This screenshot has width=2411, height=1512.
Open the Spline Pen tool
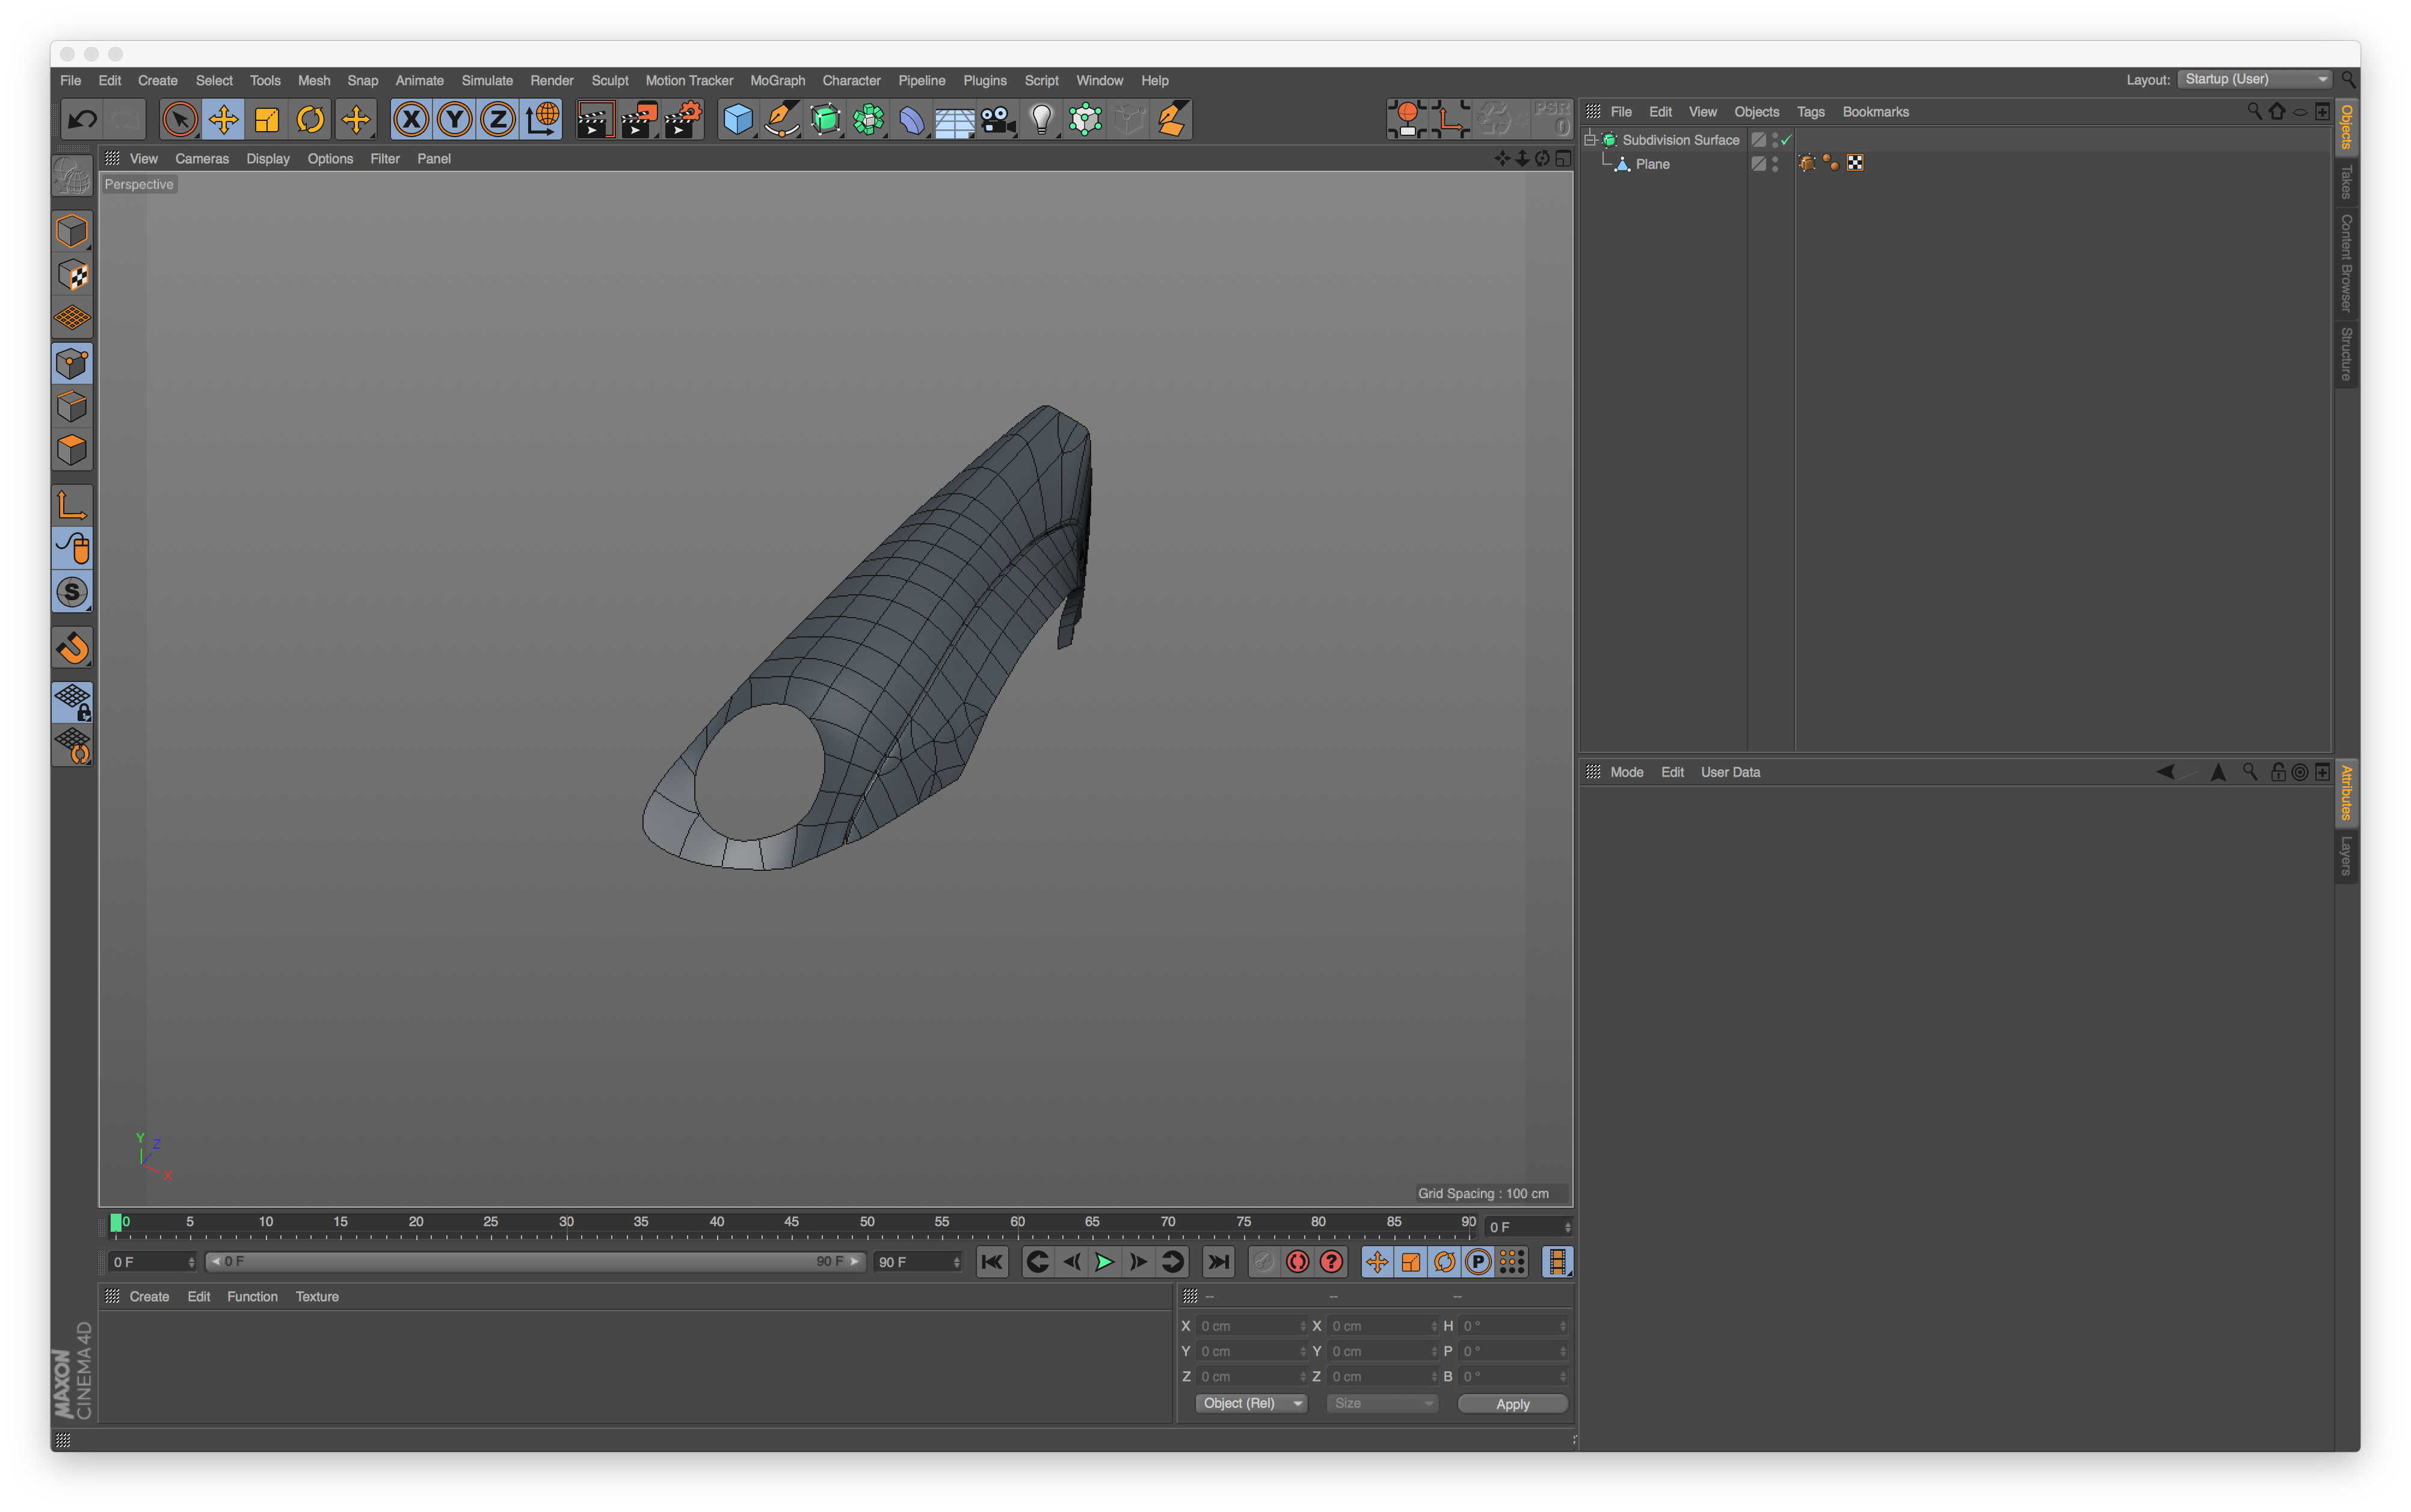pyautogui.click(x=782, y=120)
